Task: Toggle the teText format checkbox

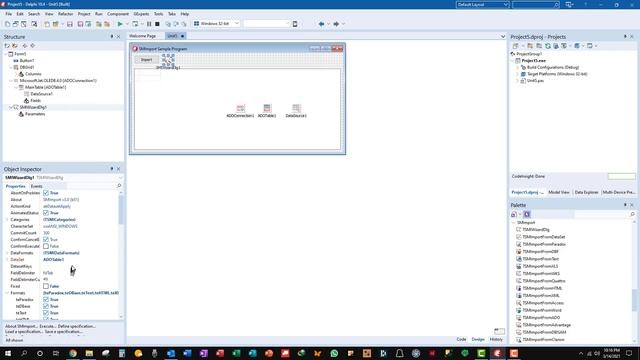Action: coord(46,313)
